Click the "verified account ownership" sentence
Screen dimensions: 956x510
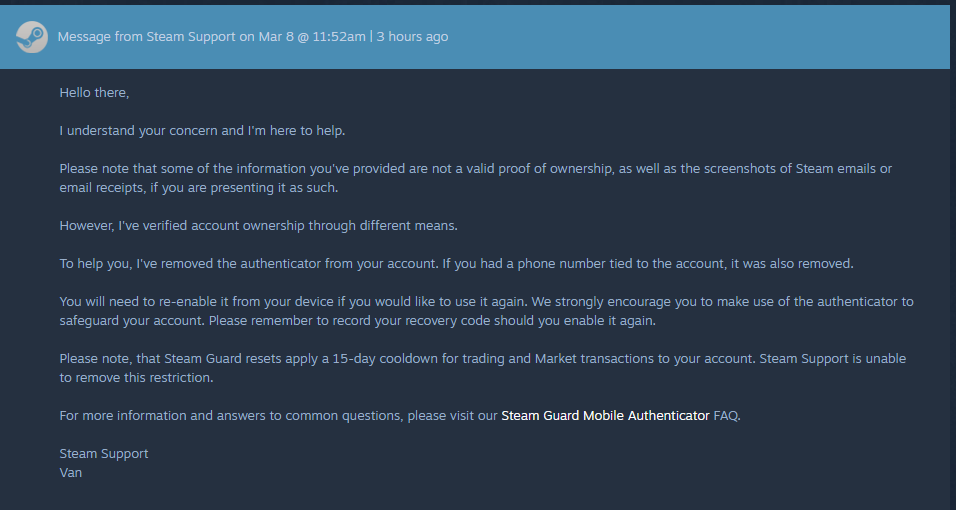coord(258,225)
